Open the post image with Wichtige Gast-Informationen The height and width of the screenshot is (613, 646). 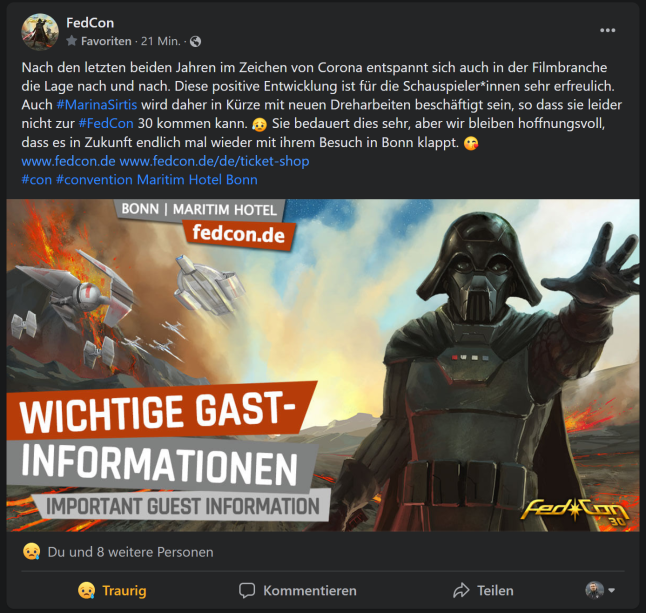point(323,365)
